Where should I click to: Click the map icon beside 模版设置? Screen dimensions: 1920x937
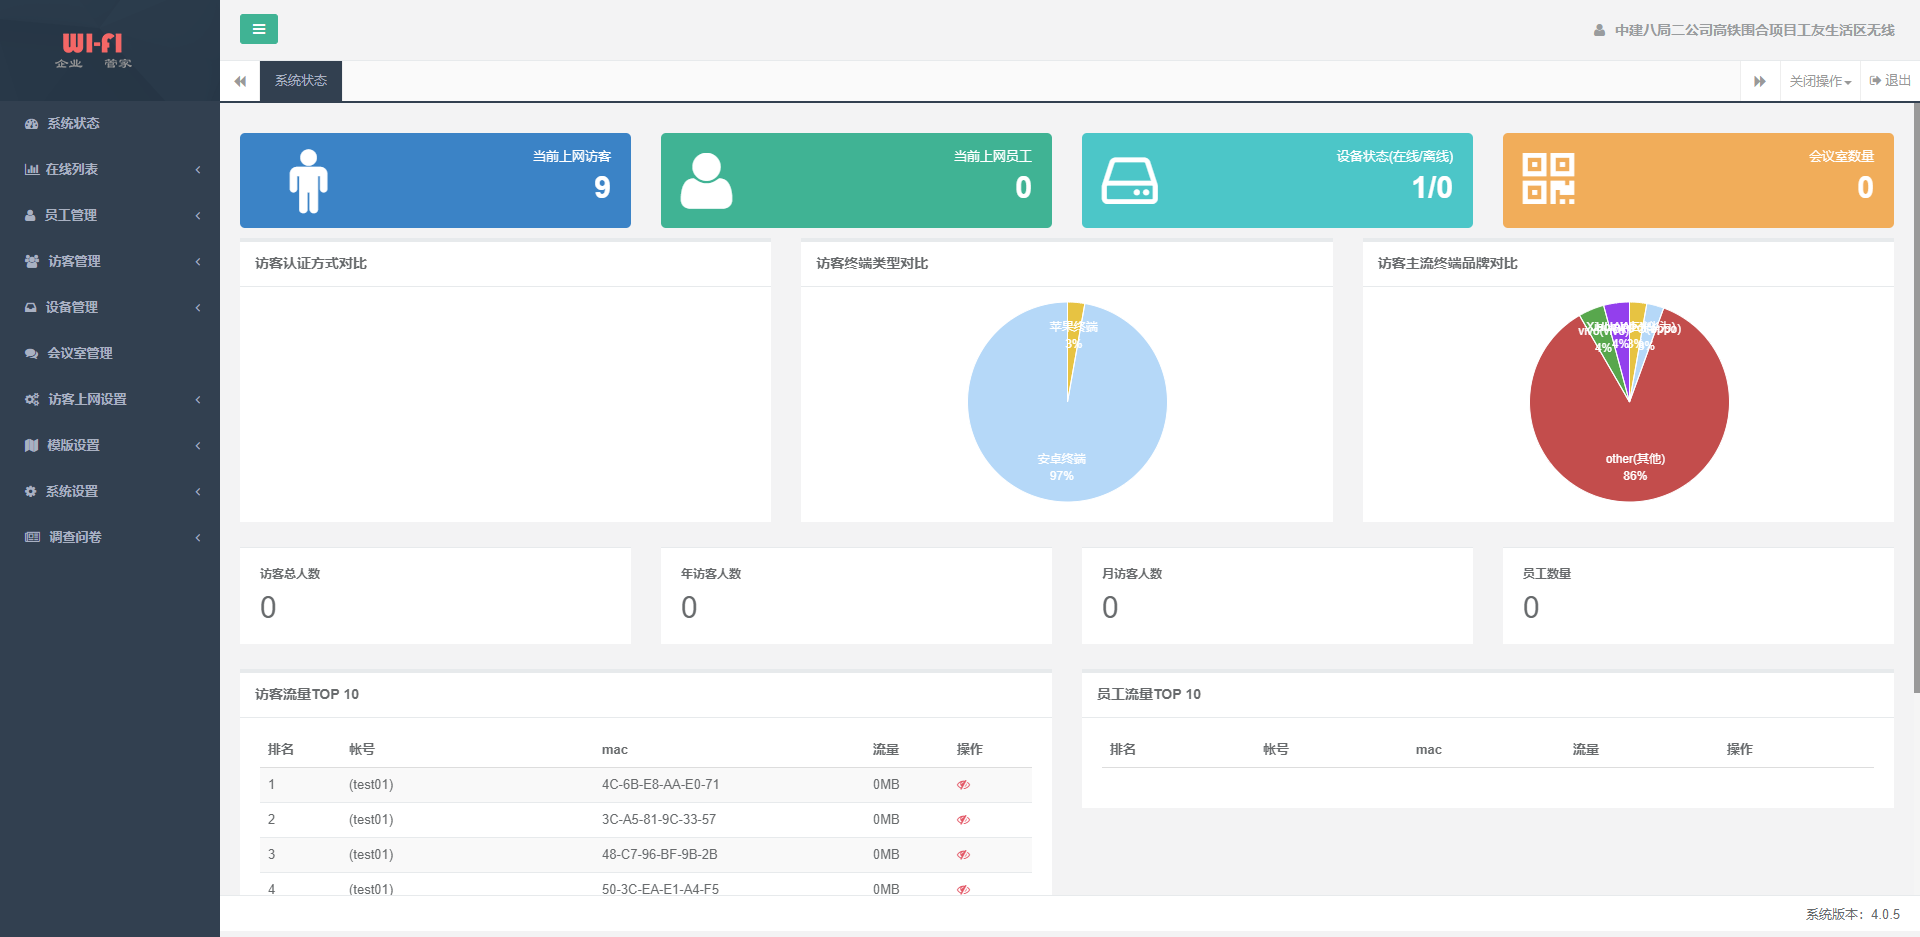coord(31,446)
